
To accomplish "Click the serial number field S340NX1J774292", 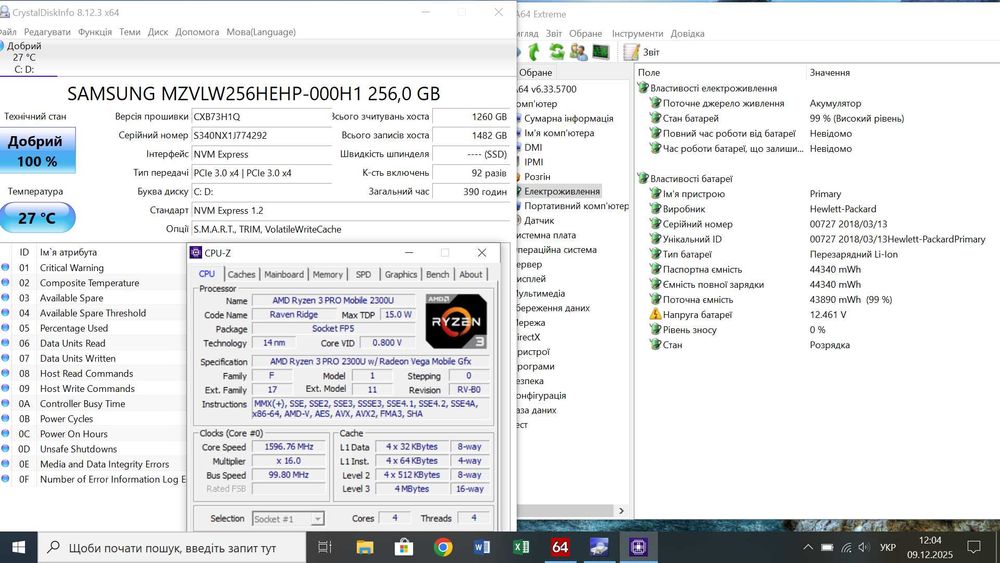I will click(261, 135).
